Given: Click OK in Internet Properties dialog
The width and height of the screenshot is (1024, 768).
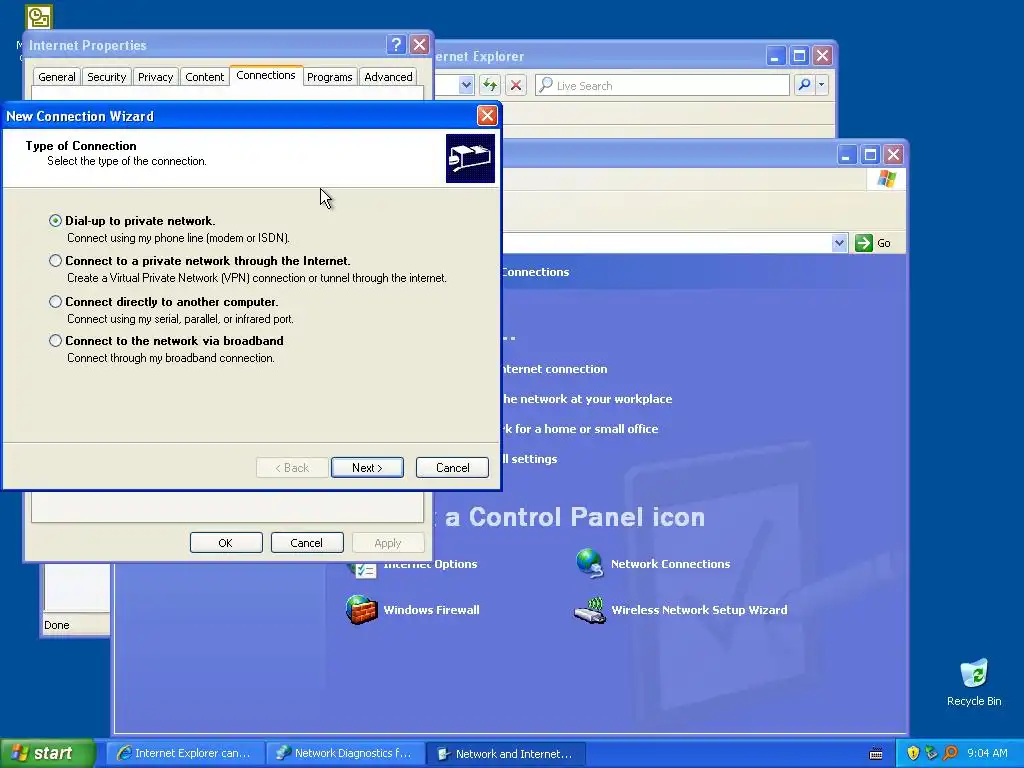Looking at the screenshot, I should [226, 543].
